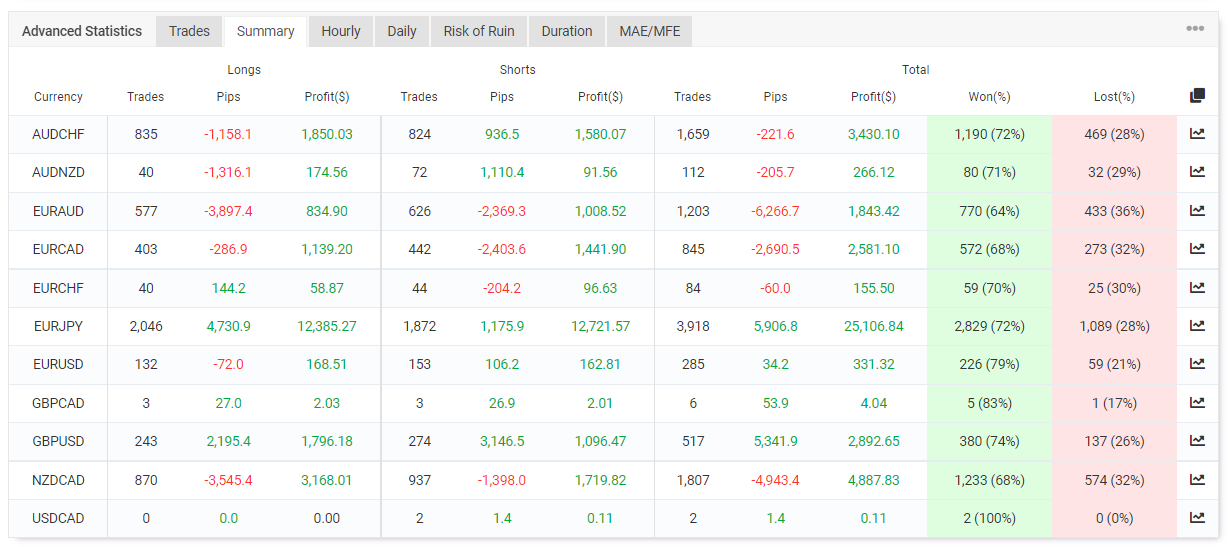Image resolution: width=1231 pixels, height=547 pixels.
Task: Select the EURJPY currency cell
Action: pos(58,326)
